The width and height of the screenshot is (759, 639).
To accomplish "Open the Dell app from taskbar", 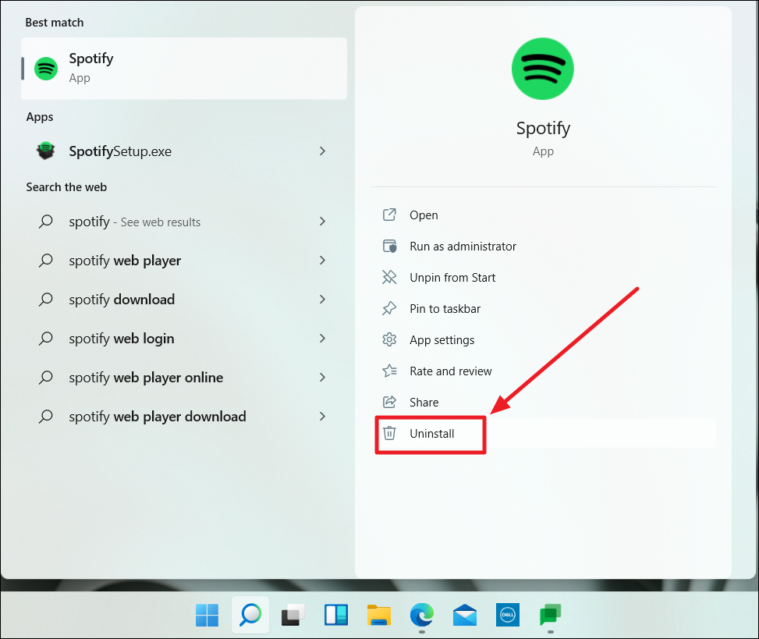I will [507, 615].
